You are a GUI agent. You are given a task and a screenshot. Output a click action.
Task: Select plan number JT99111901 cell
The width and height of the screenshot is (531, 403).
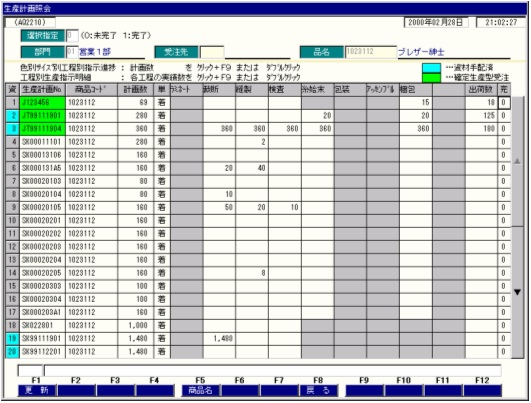(x=43, y=116)
